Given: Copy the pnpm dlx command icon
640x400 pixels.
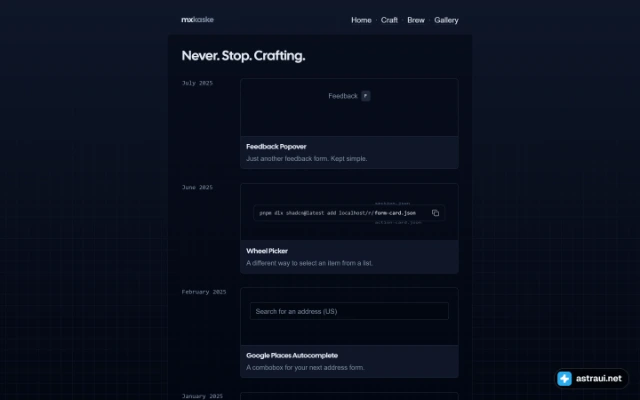Looking at the screenshot, I should (x=436, y=213).
